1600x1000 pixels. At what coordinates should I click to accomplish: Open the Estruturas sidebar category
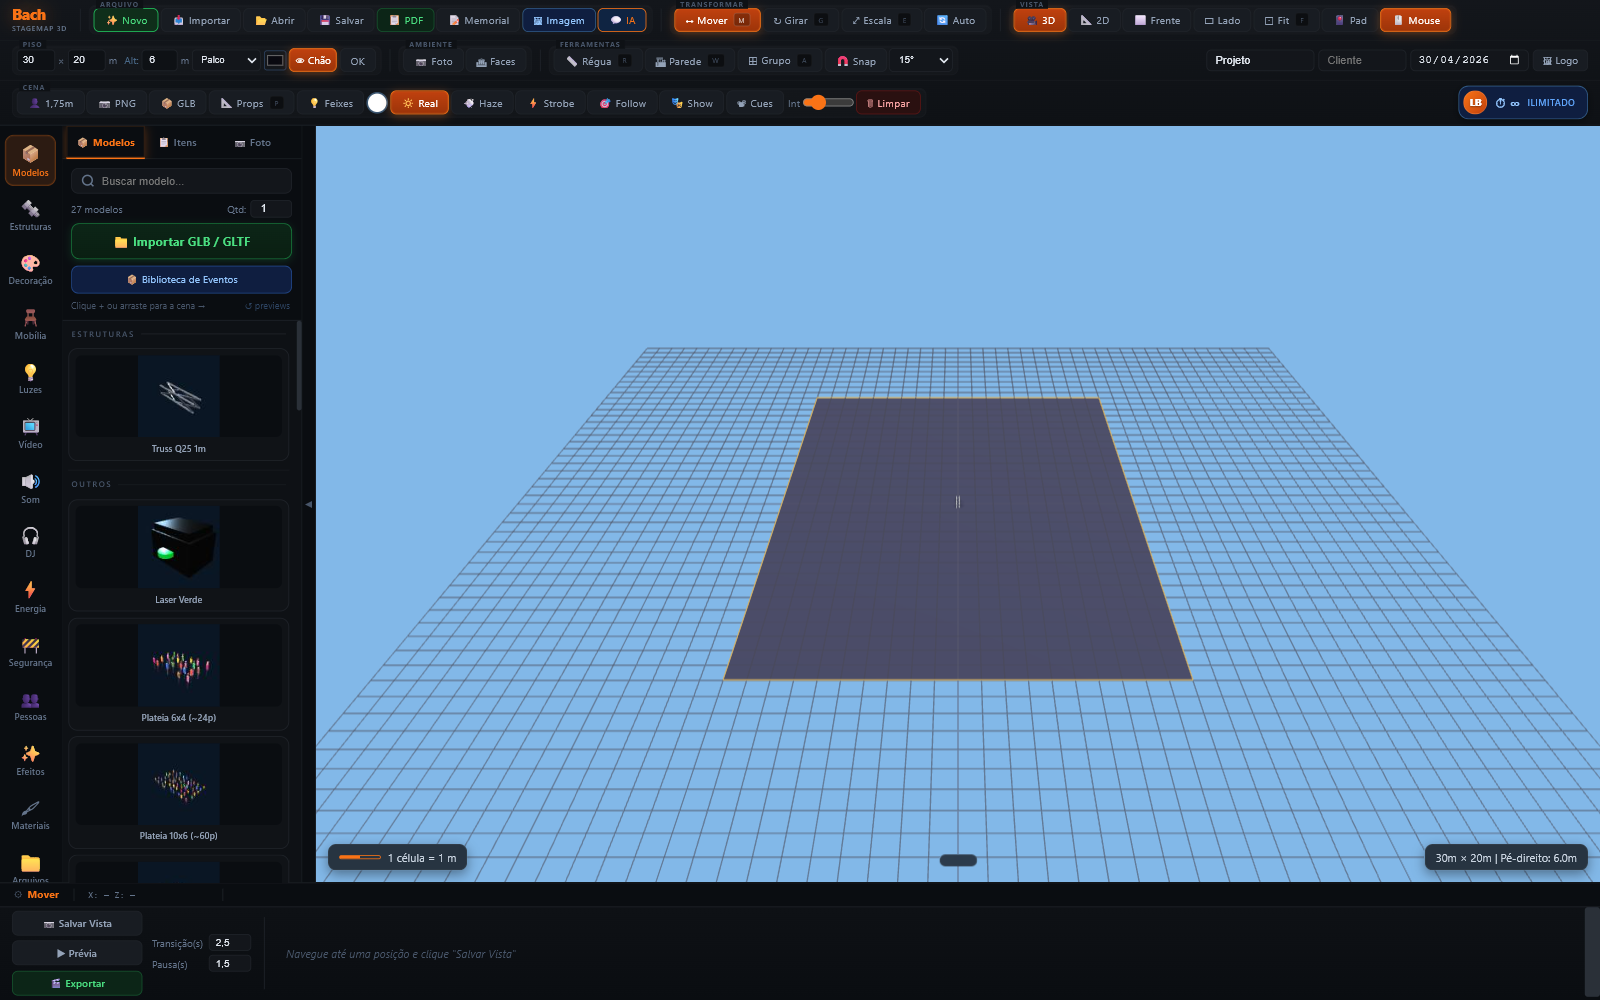click(x=30, y=215)
